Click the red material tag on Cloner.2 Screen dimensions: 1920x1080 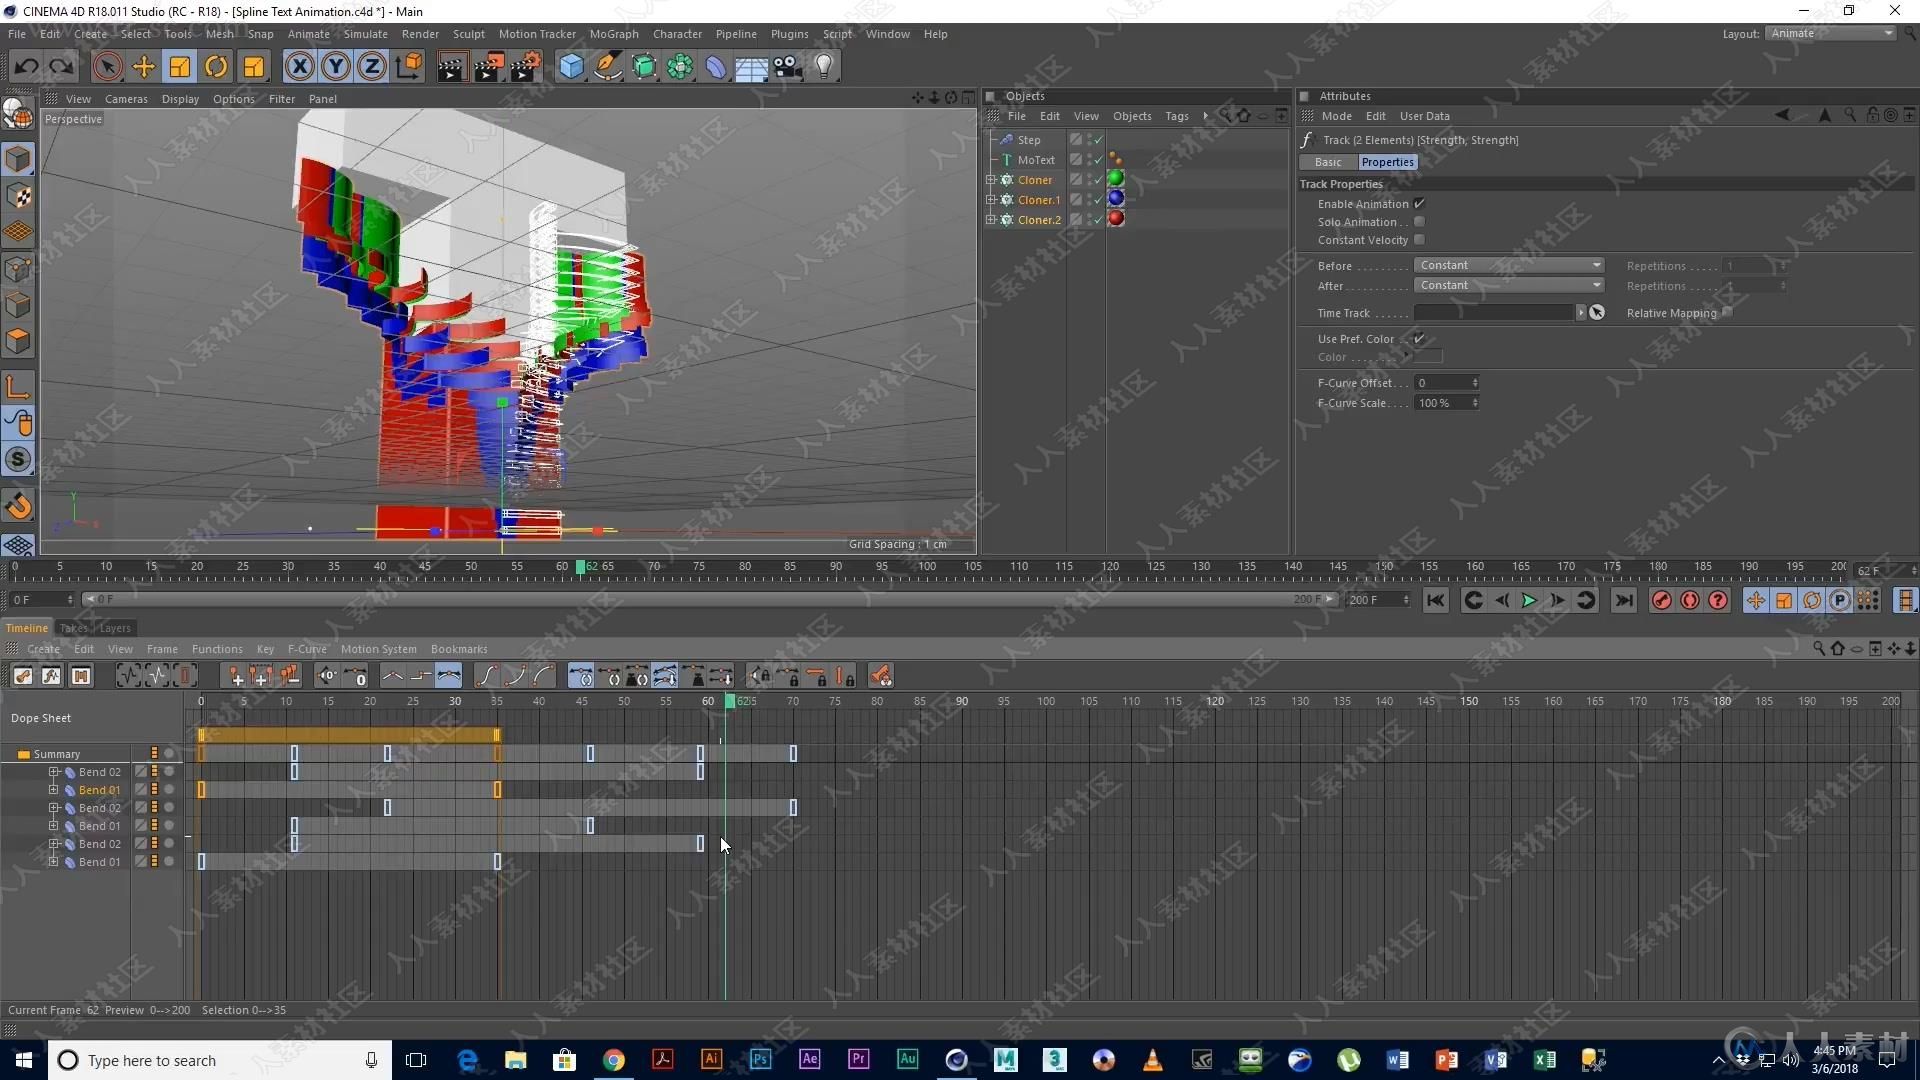(1116, 219)
